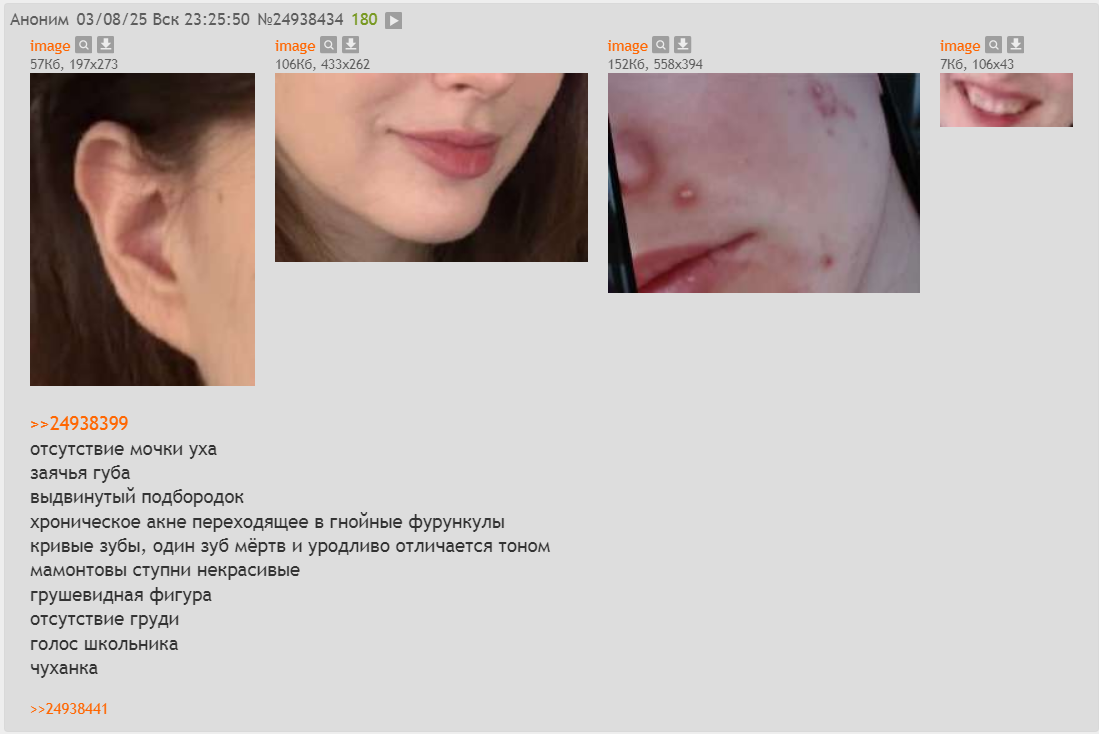The image size is (1099, 734).
Task: Expand the ear photo thumbnail
Action: tap(142, 229)
